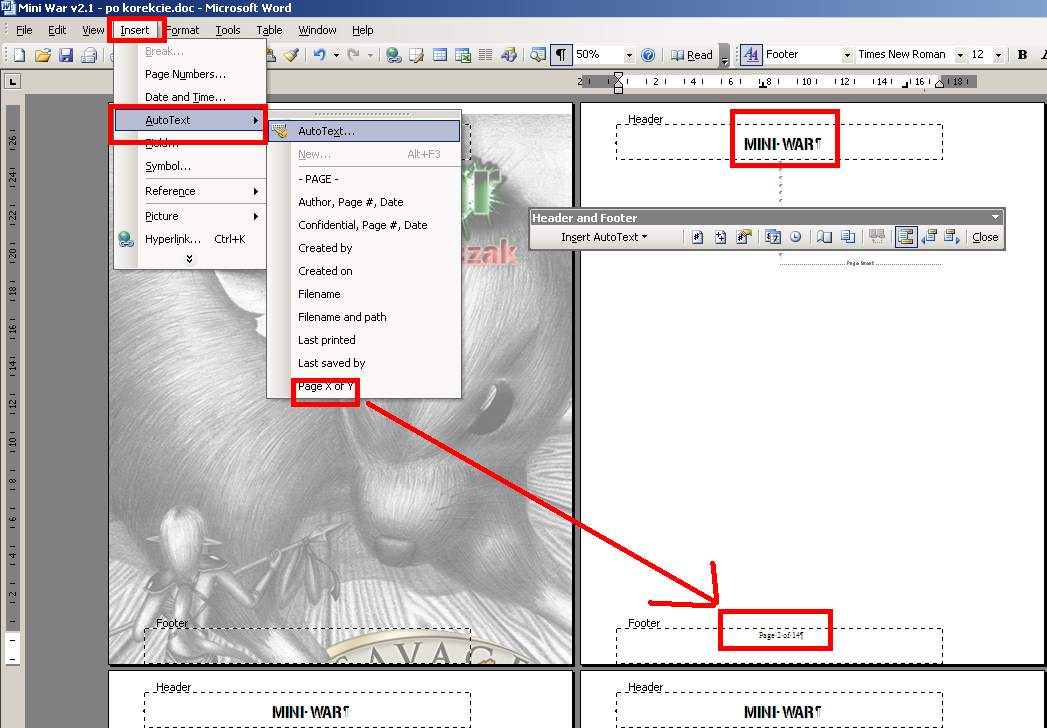Insert time using the clock icon

(x=795, y=237)
